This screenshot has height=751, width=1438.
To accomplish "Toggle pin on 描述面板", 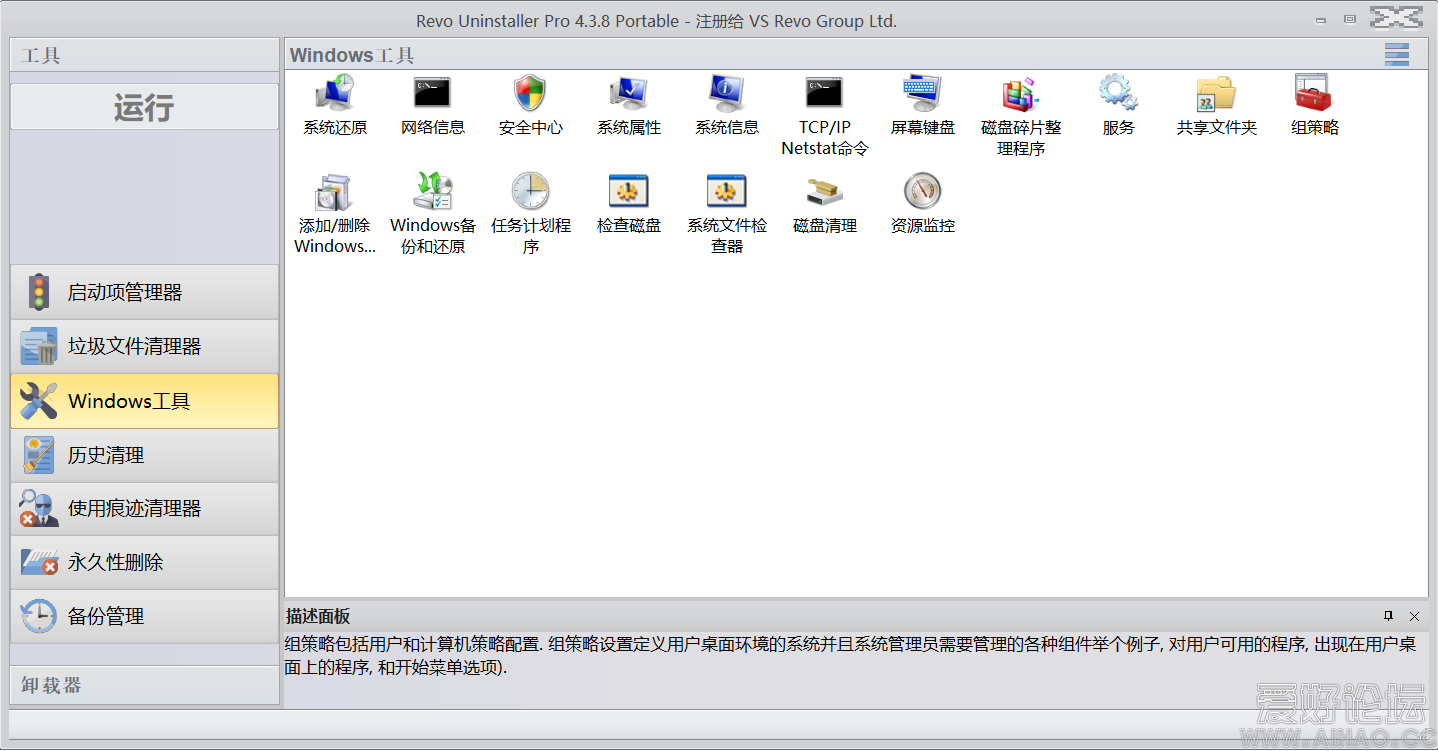I will pos(1388,616).
